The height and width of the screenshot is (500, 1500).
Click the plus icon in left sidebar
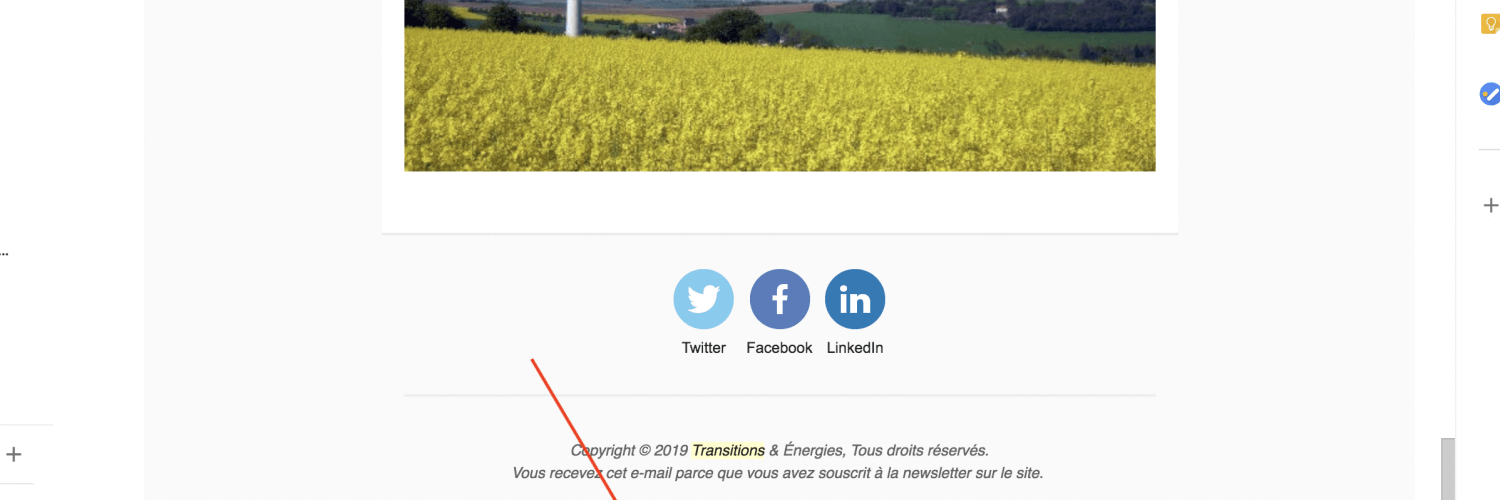click(14, 454)
